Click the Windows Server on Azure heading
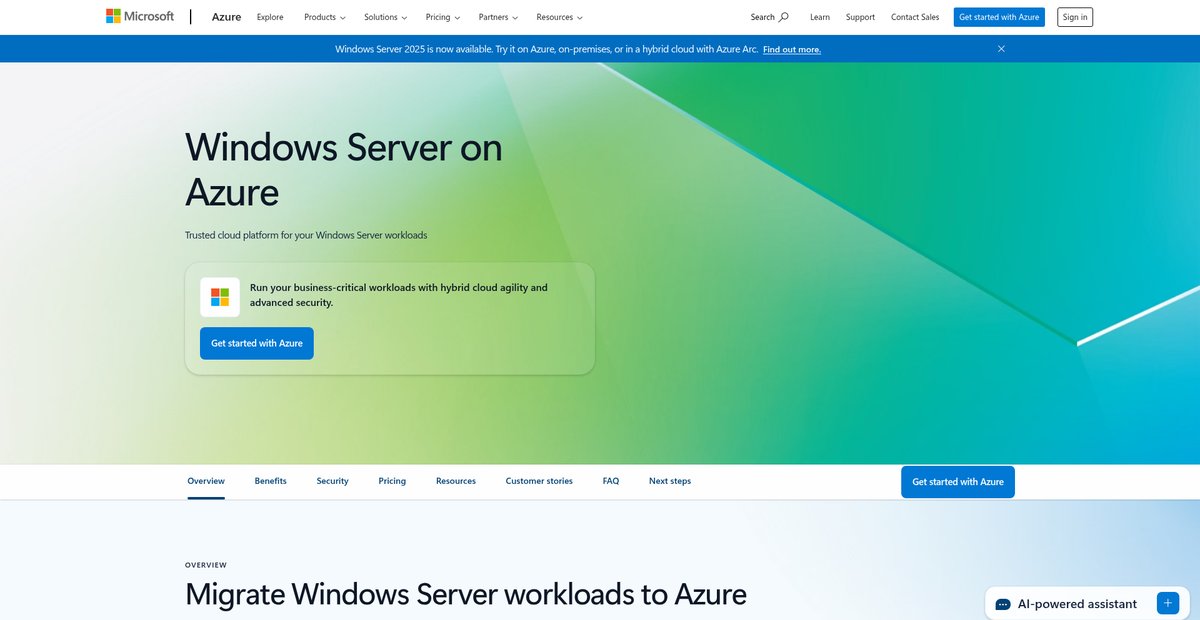Screen dimensions: 1200x620 coord(344,168)
